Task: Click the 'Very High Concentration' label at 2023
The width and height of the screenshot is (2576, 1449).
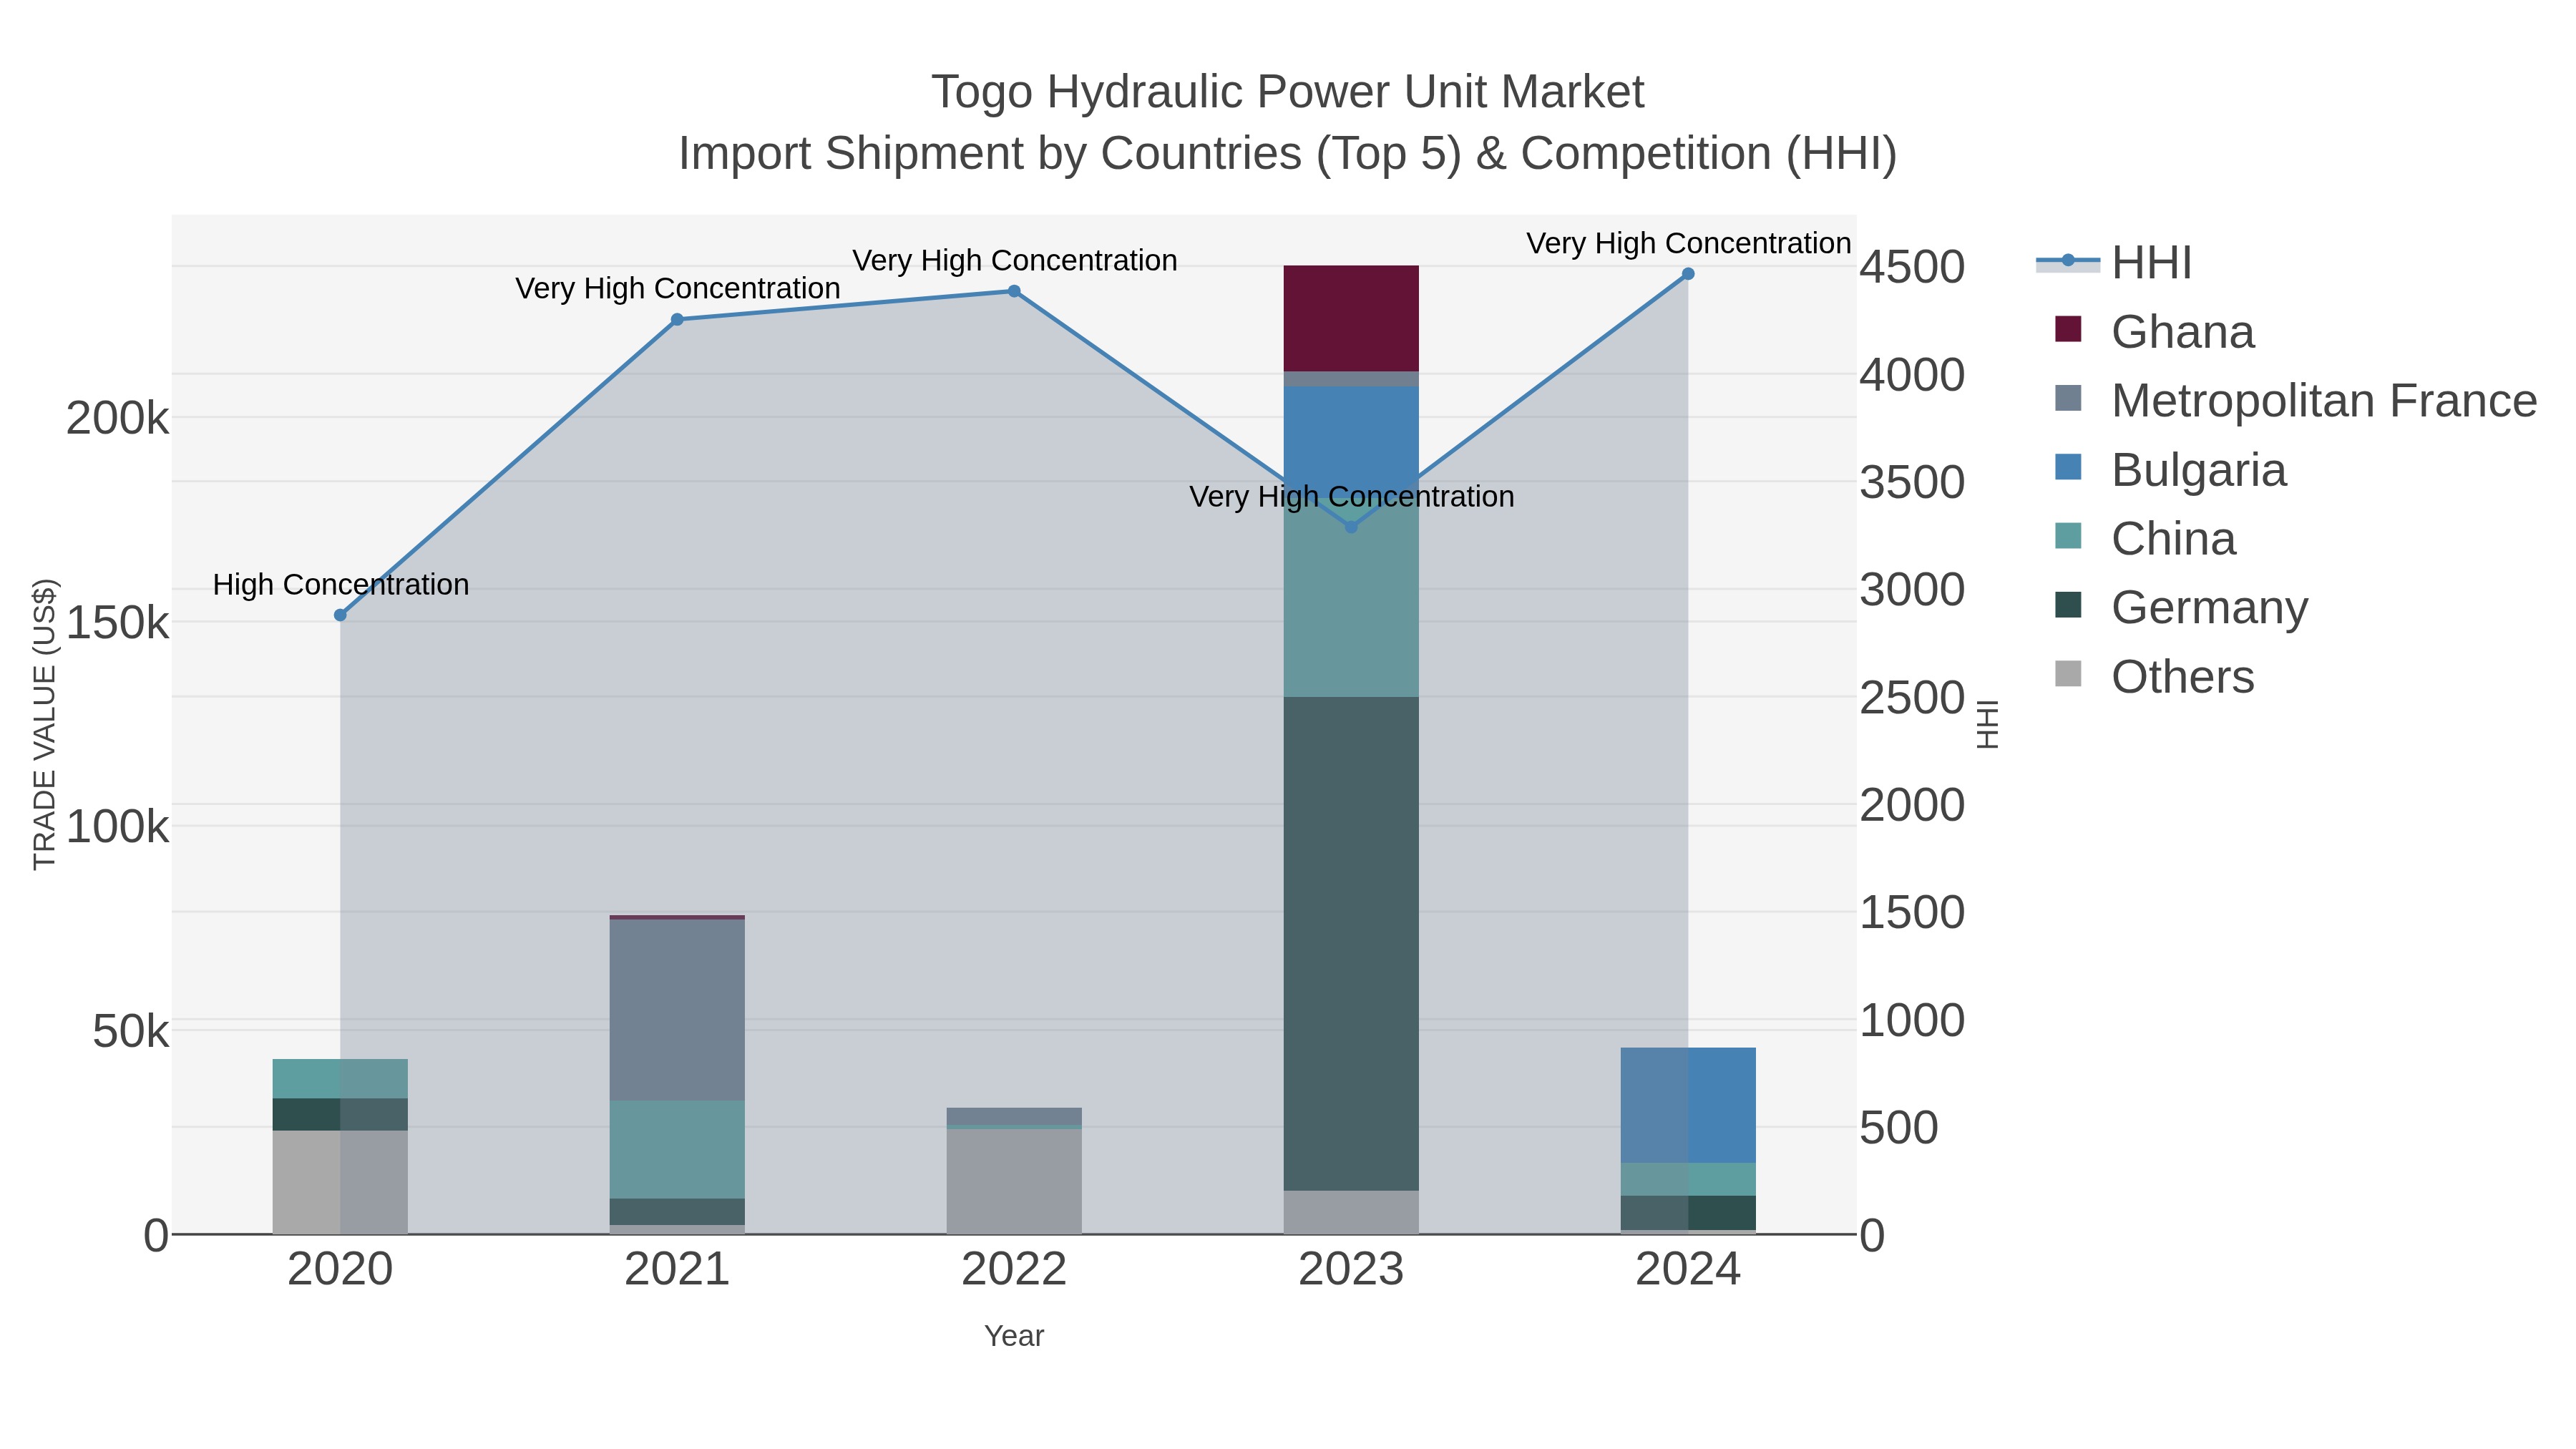Action: point(1352,497)
